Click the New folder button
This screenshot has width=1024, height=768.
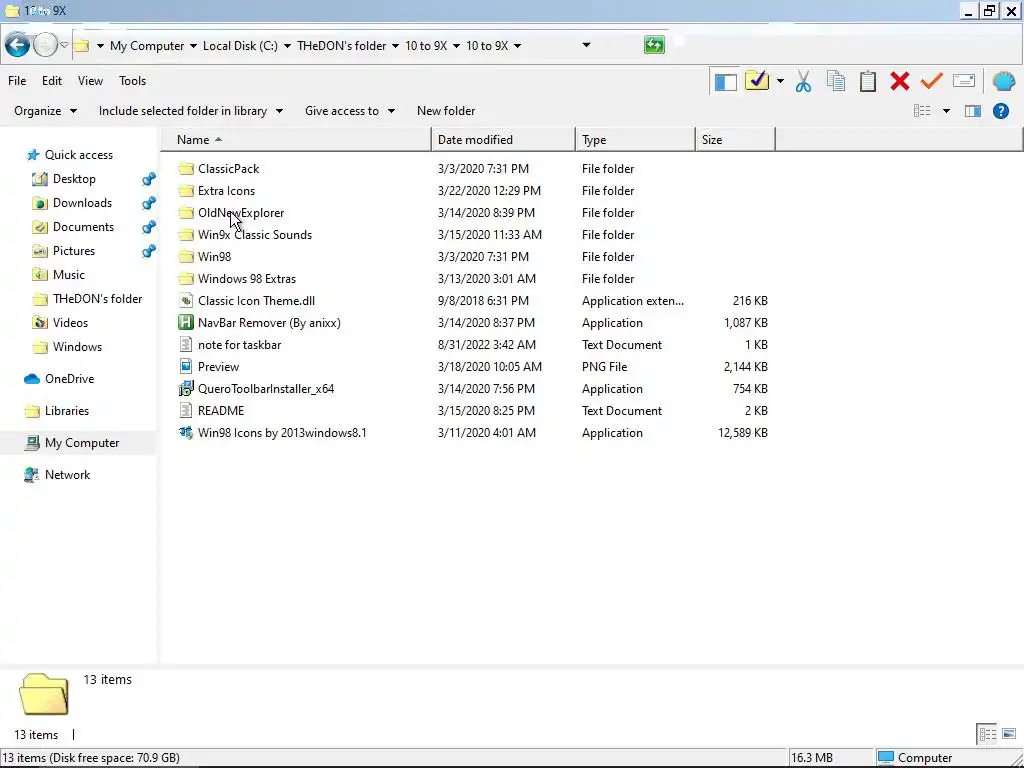tap(446, 111)
